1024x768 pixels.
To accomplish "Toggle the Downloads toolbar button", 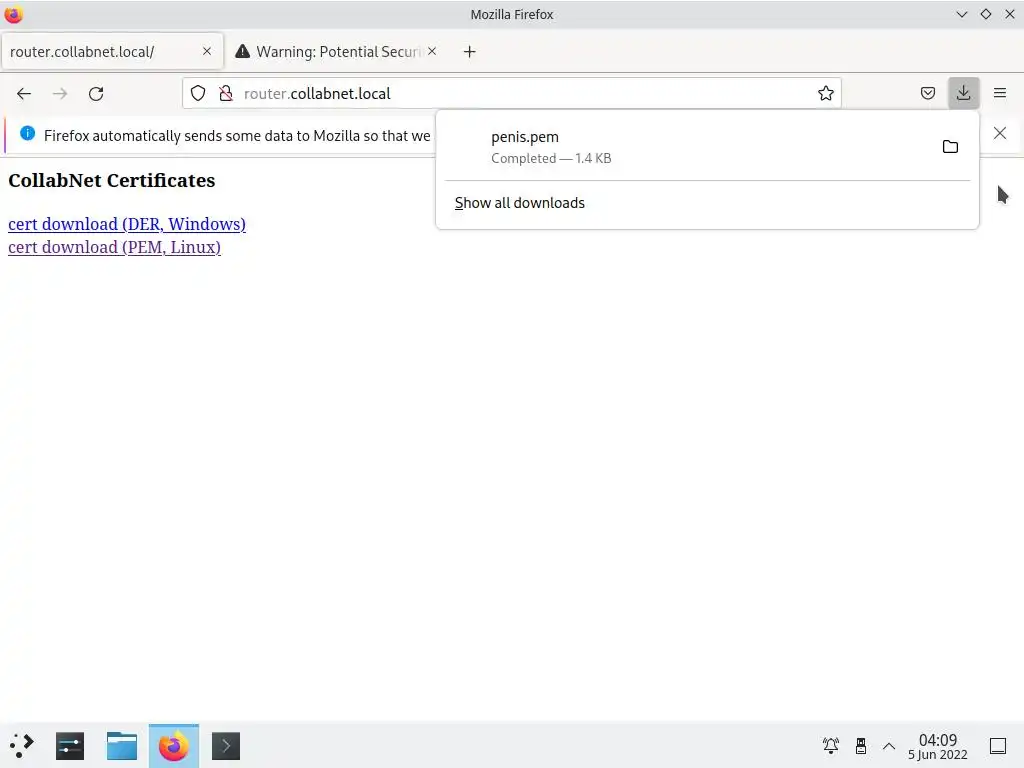I will tap(963, 93).
